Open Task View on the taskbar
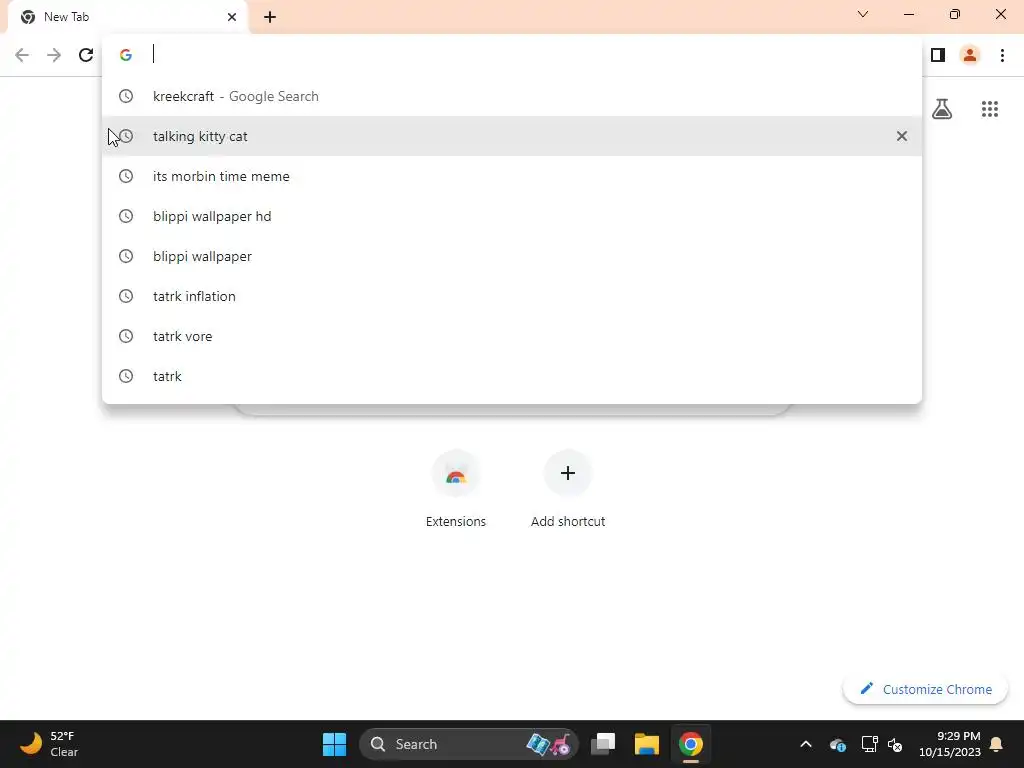Viewport: 1024px width, 768px height. click(x=603, y=744)
